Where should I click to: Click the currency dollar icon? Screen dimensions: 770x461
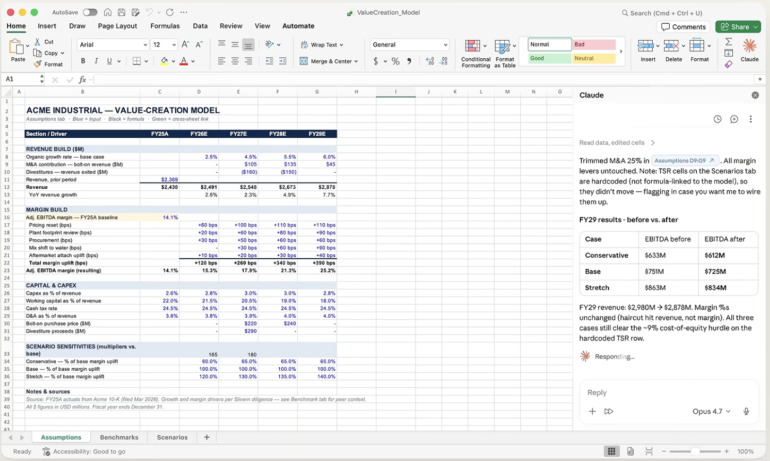click(376, 61)
